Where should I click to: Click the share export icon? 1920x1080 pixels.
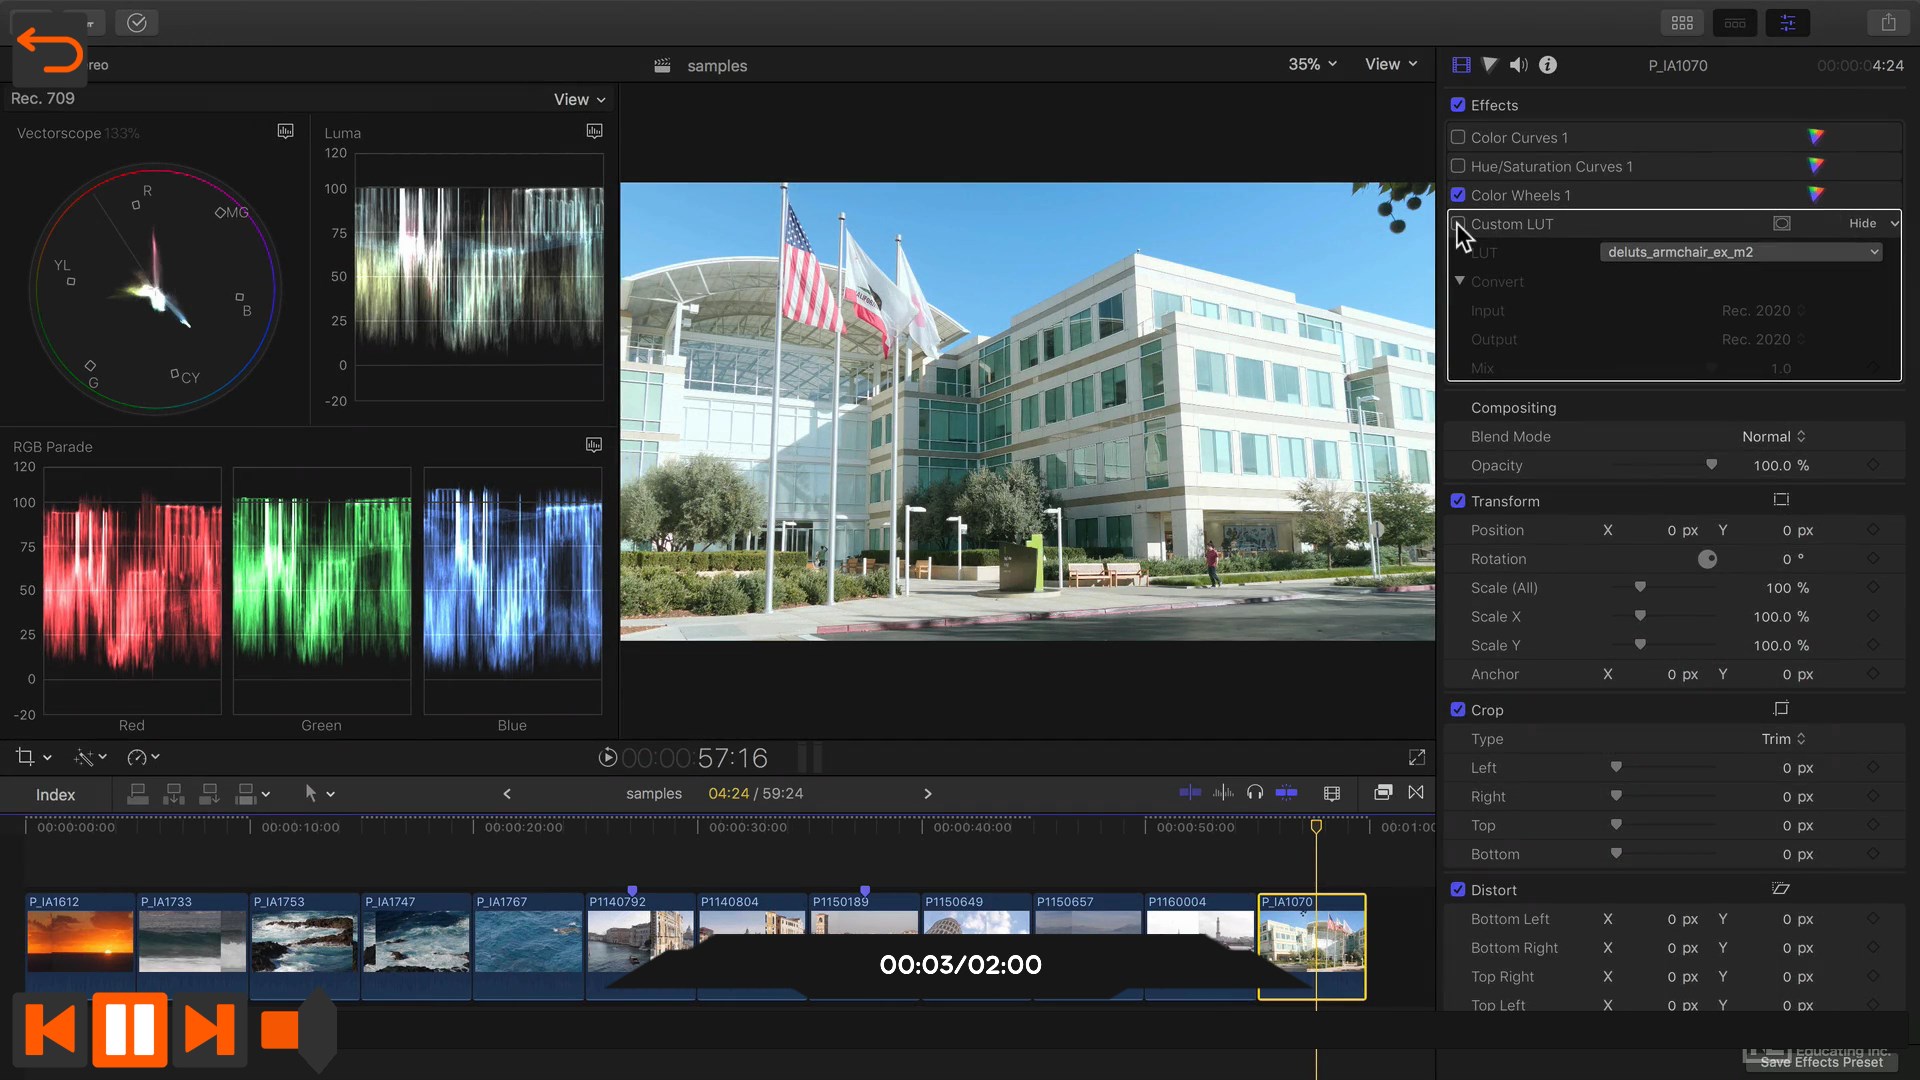(x=1888, y=22)
